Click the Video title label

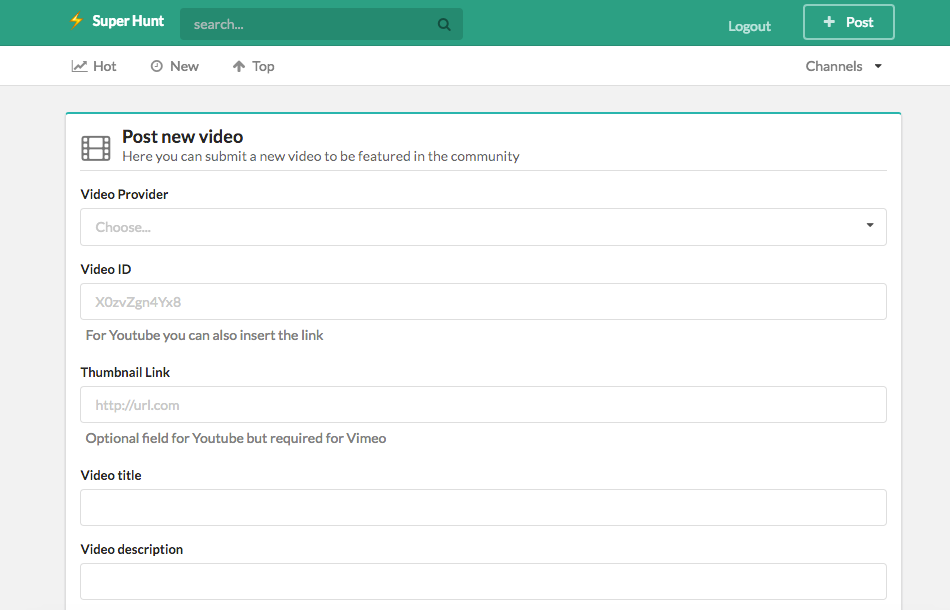[111, 476]
